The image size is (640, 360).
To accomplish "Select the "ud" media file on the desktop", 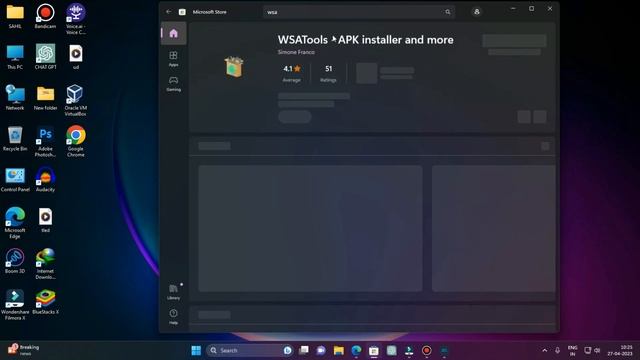I will (x=76, y=57).
